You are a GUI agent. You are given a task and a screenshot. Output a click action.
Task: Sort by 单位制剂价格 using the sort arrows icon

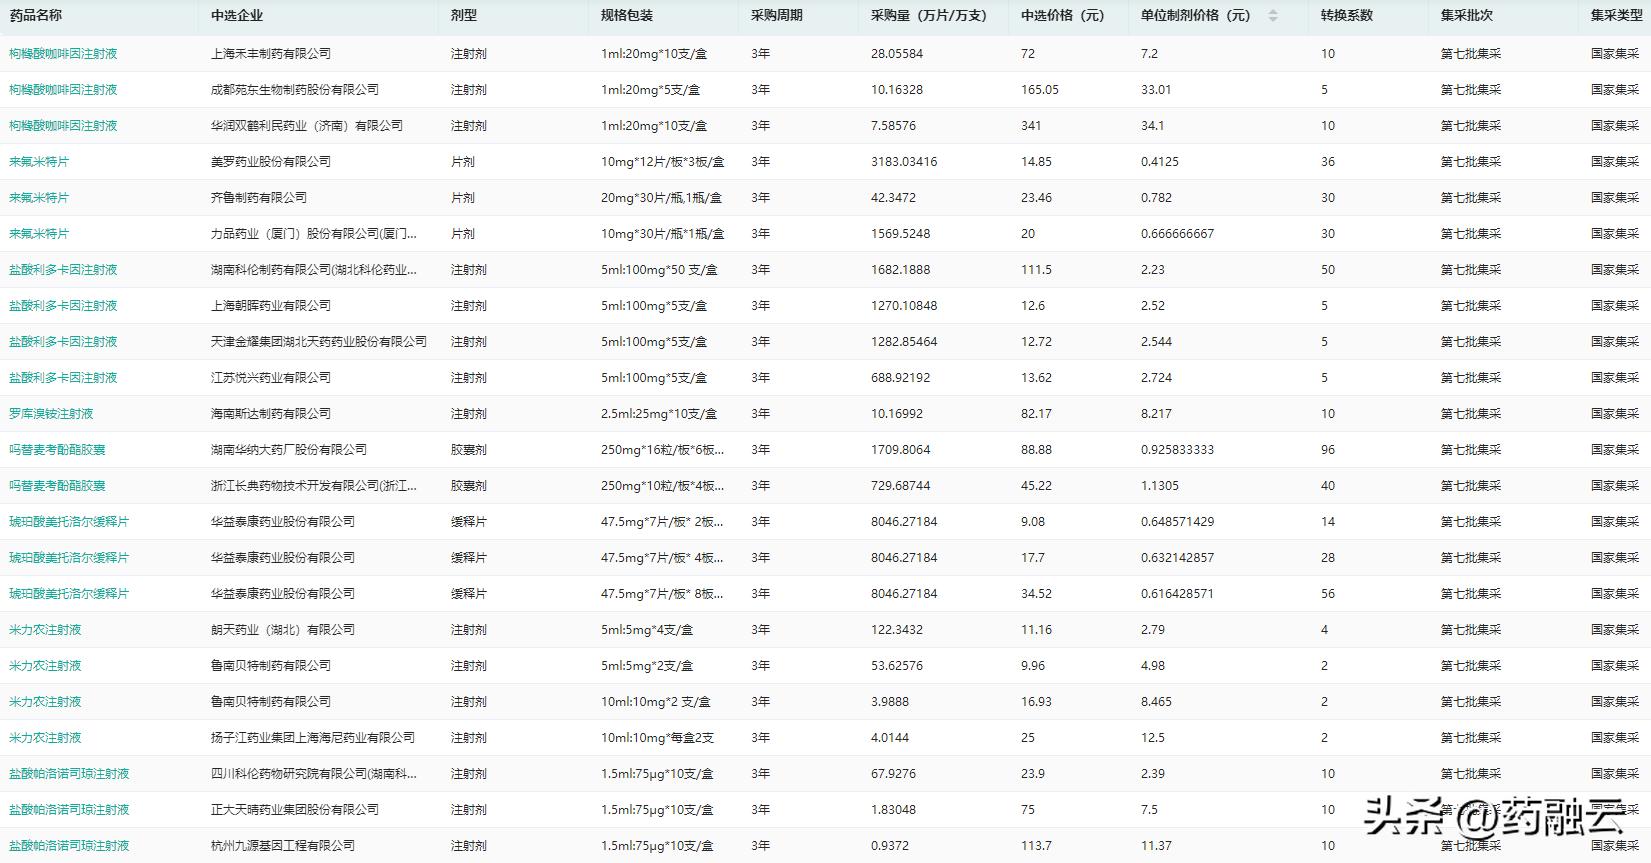pyautogui.click(x=1272, y=16)
